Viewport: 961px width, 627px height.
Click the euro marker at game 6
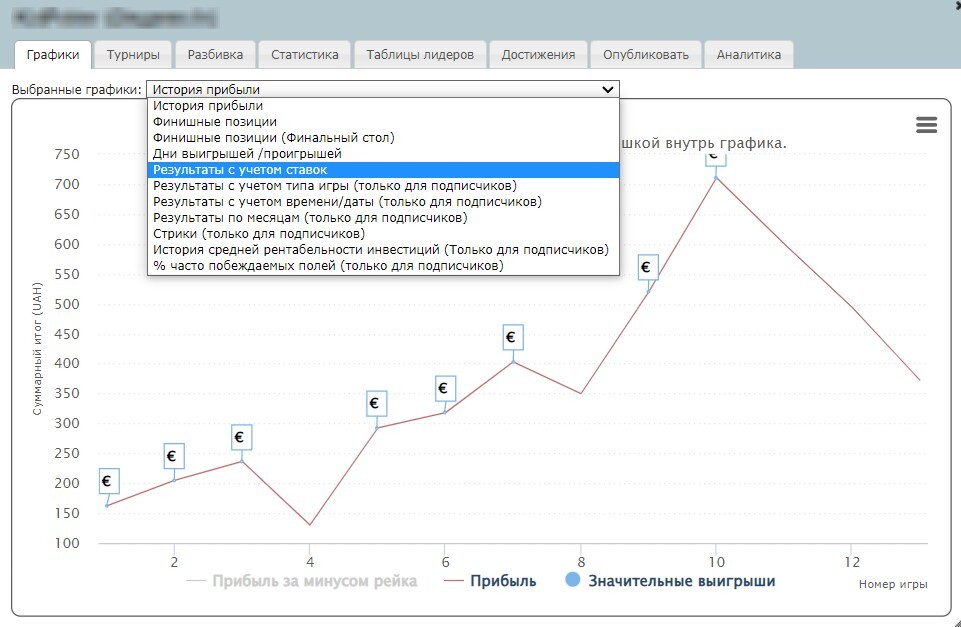445,389
